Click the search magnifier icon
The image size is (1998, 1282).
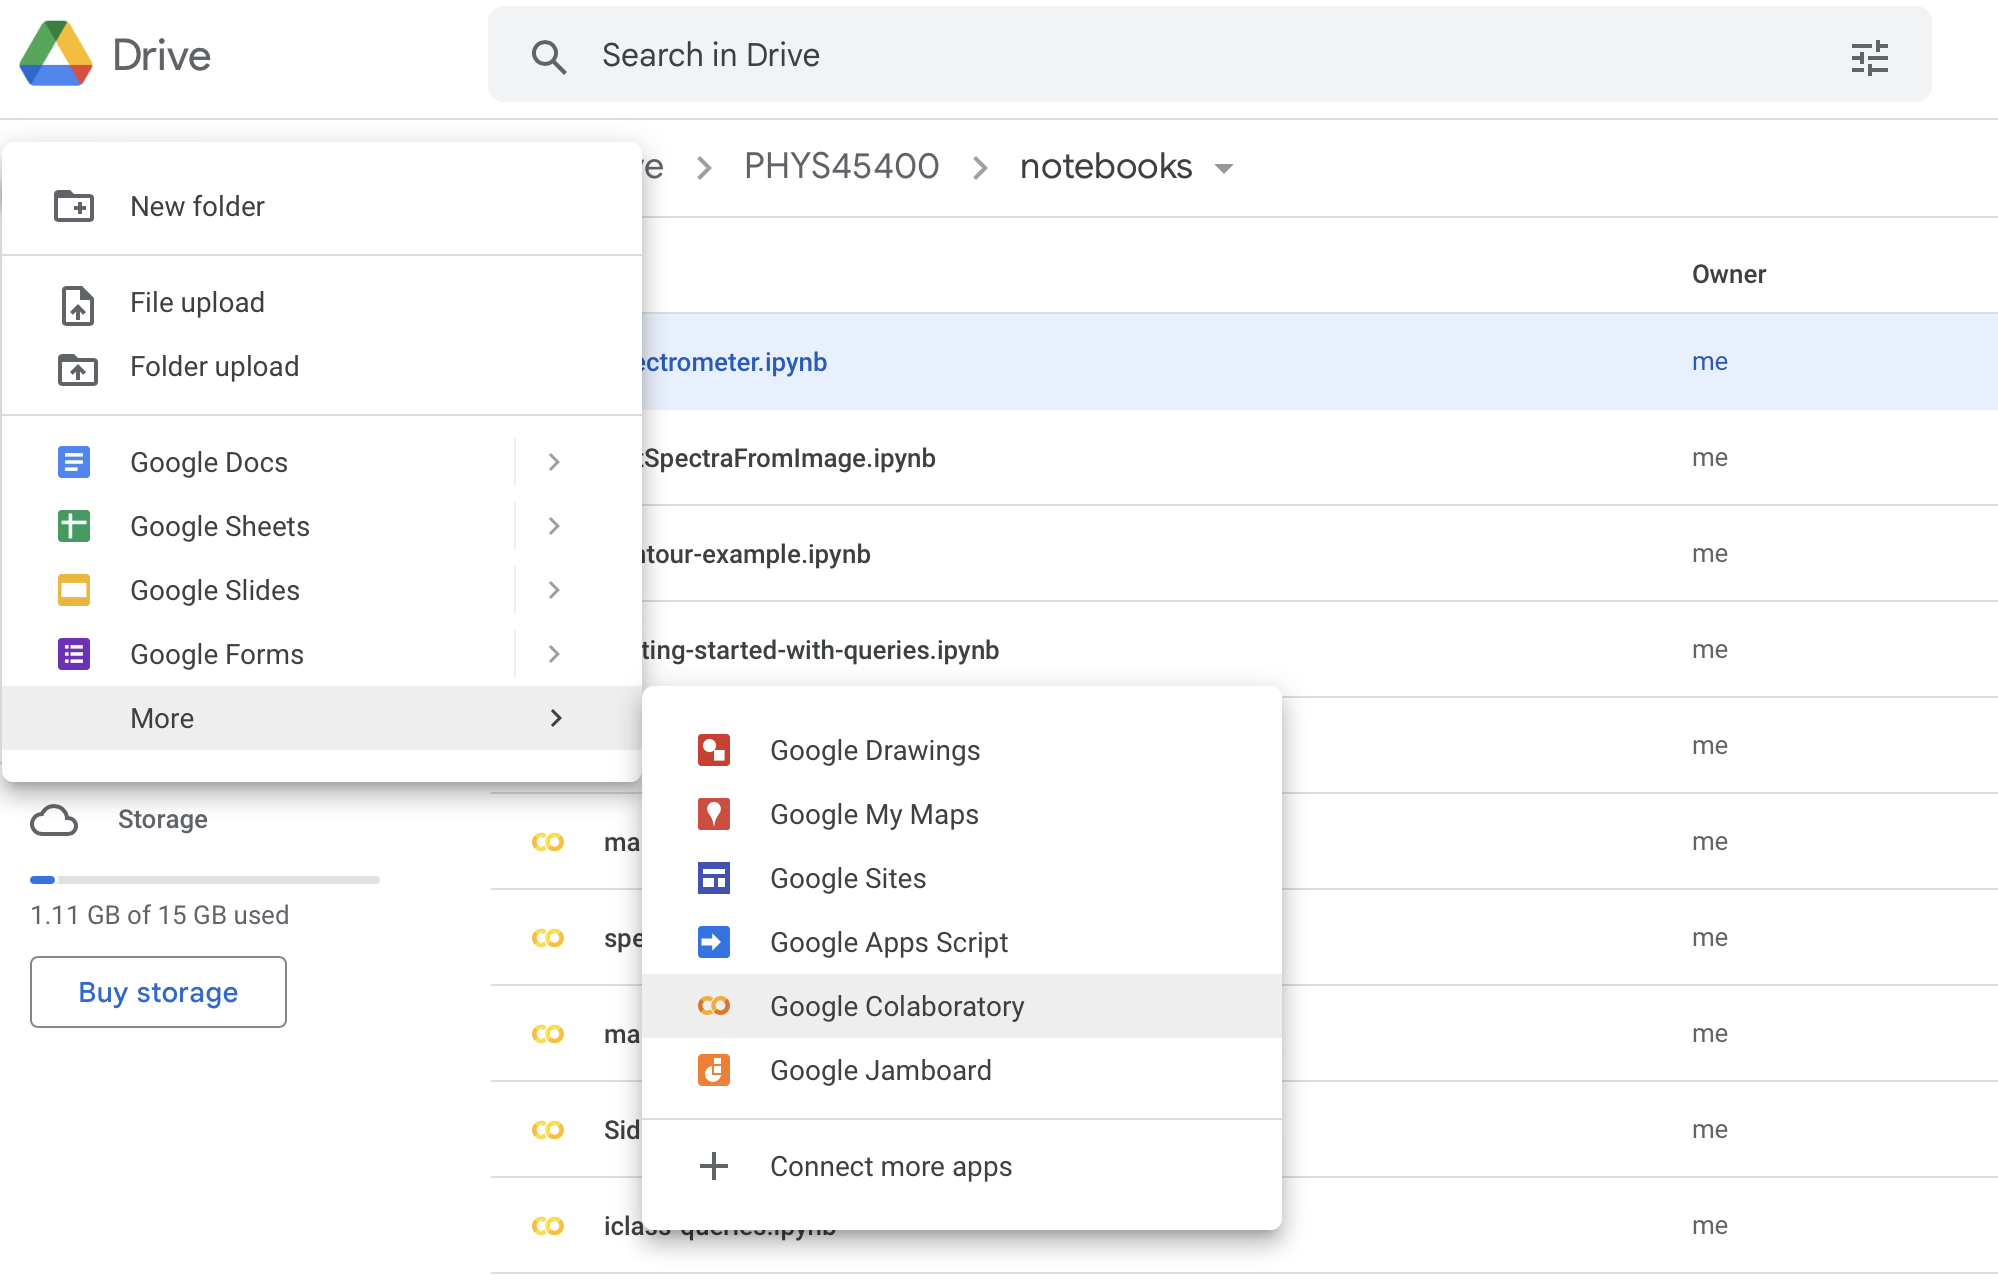[x=548, y=56]
